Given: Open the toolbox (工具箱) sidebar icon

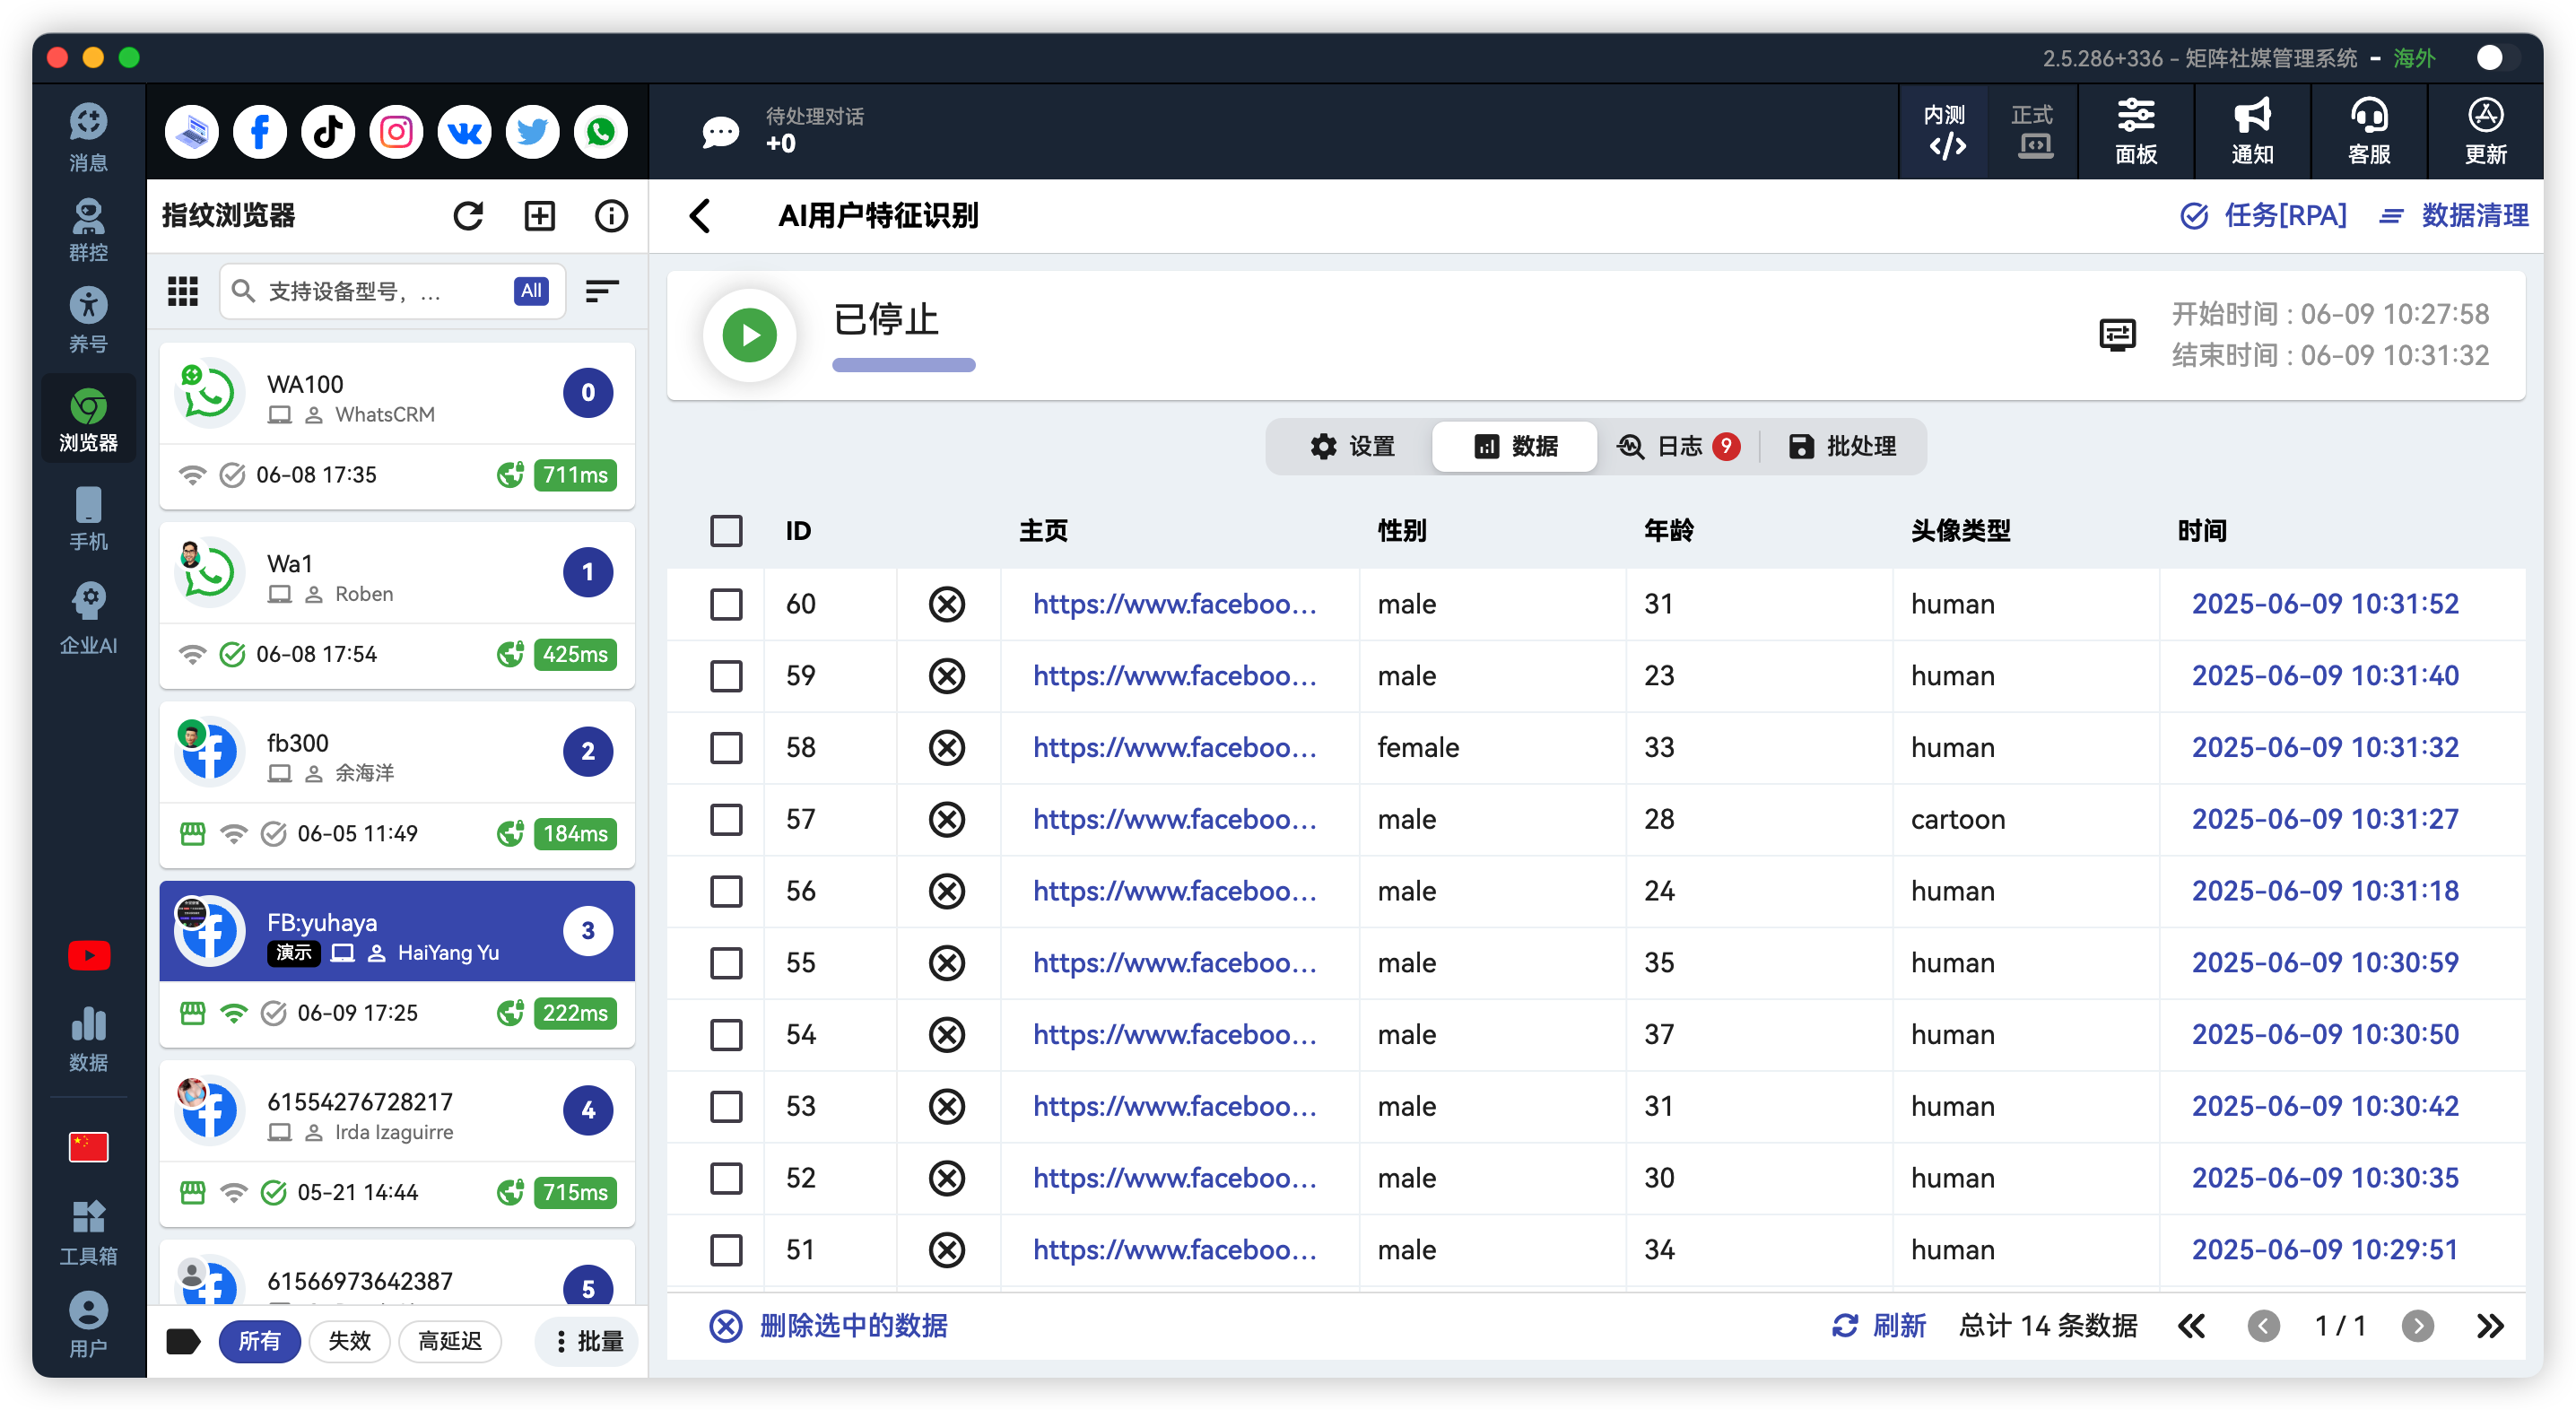Looking at the screenshot, I should 88,1233.
